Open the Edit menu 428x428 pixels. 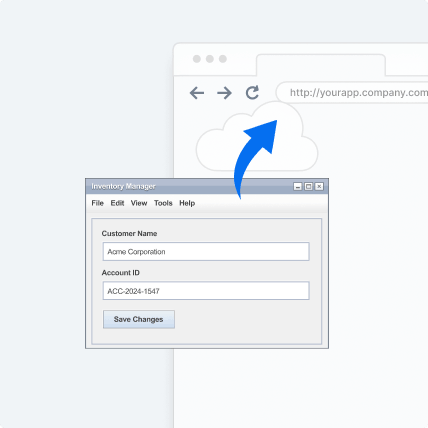[x=117, y=203]
